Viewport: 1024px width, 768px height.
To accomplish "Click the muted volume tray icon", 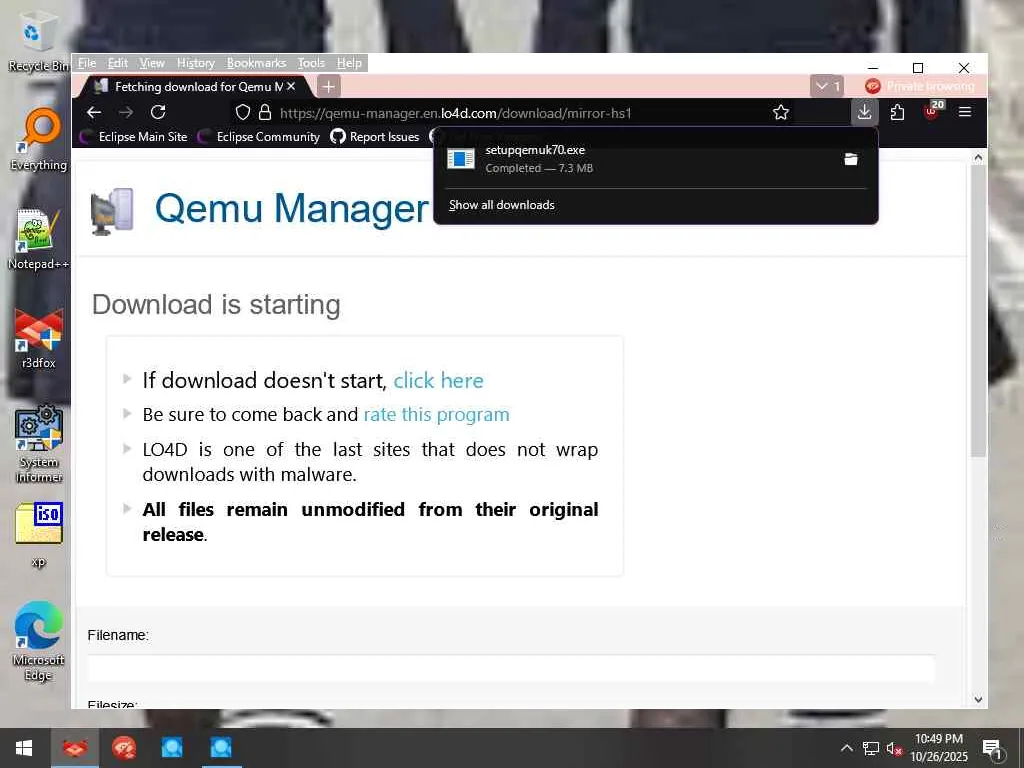I will [894, 748].
